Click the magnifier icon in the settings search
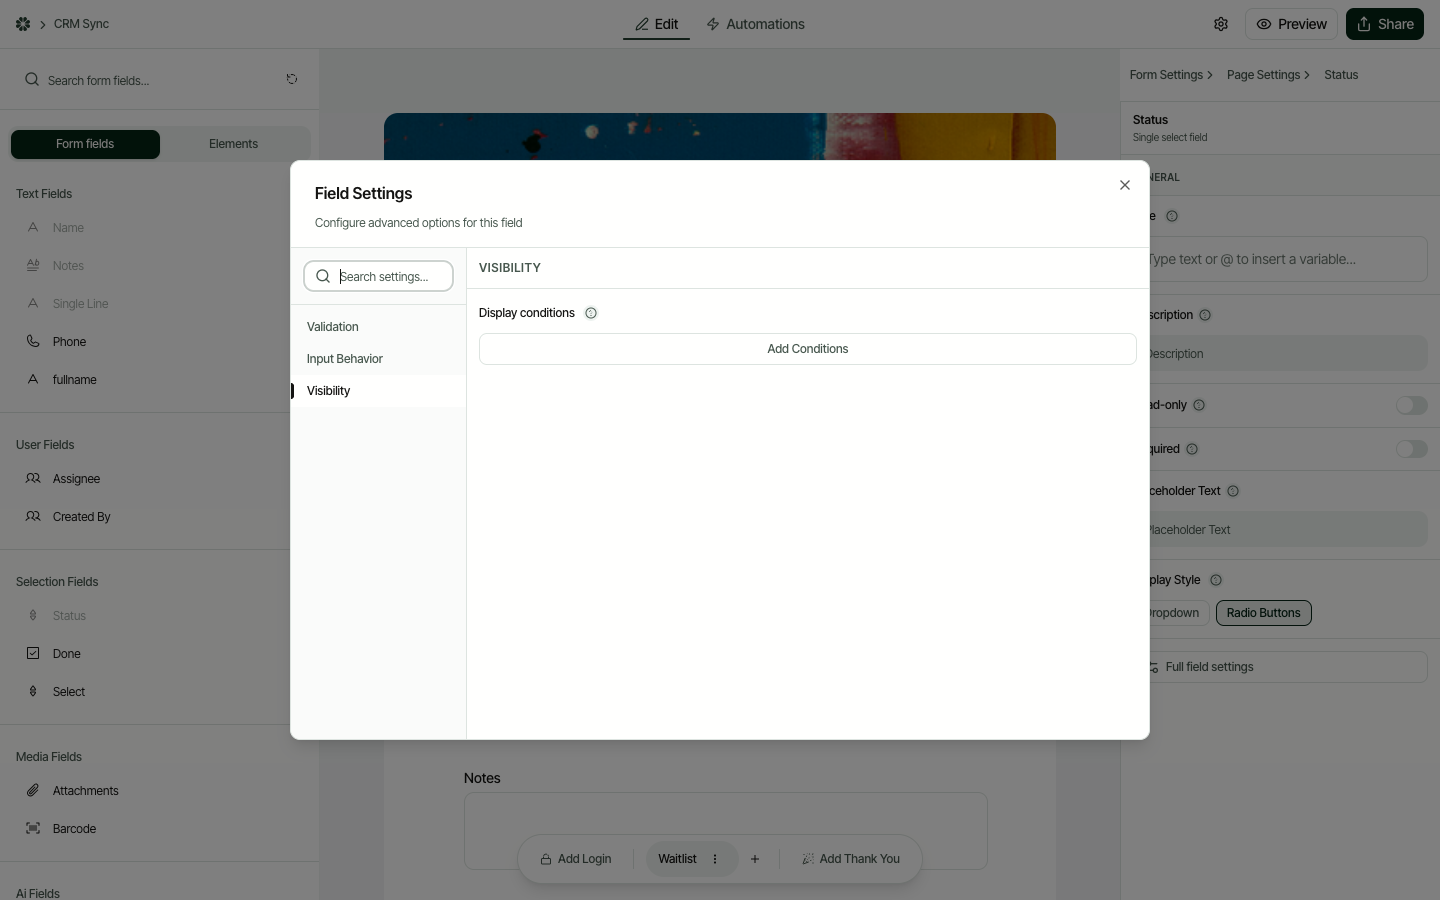1440x900 pixels. coord(323,276)
